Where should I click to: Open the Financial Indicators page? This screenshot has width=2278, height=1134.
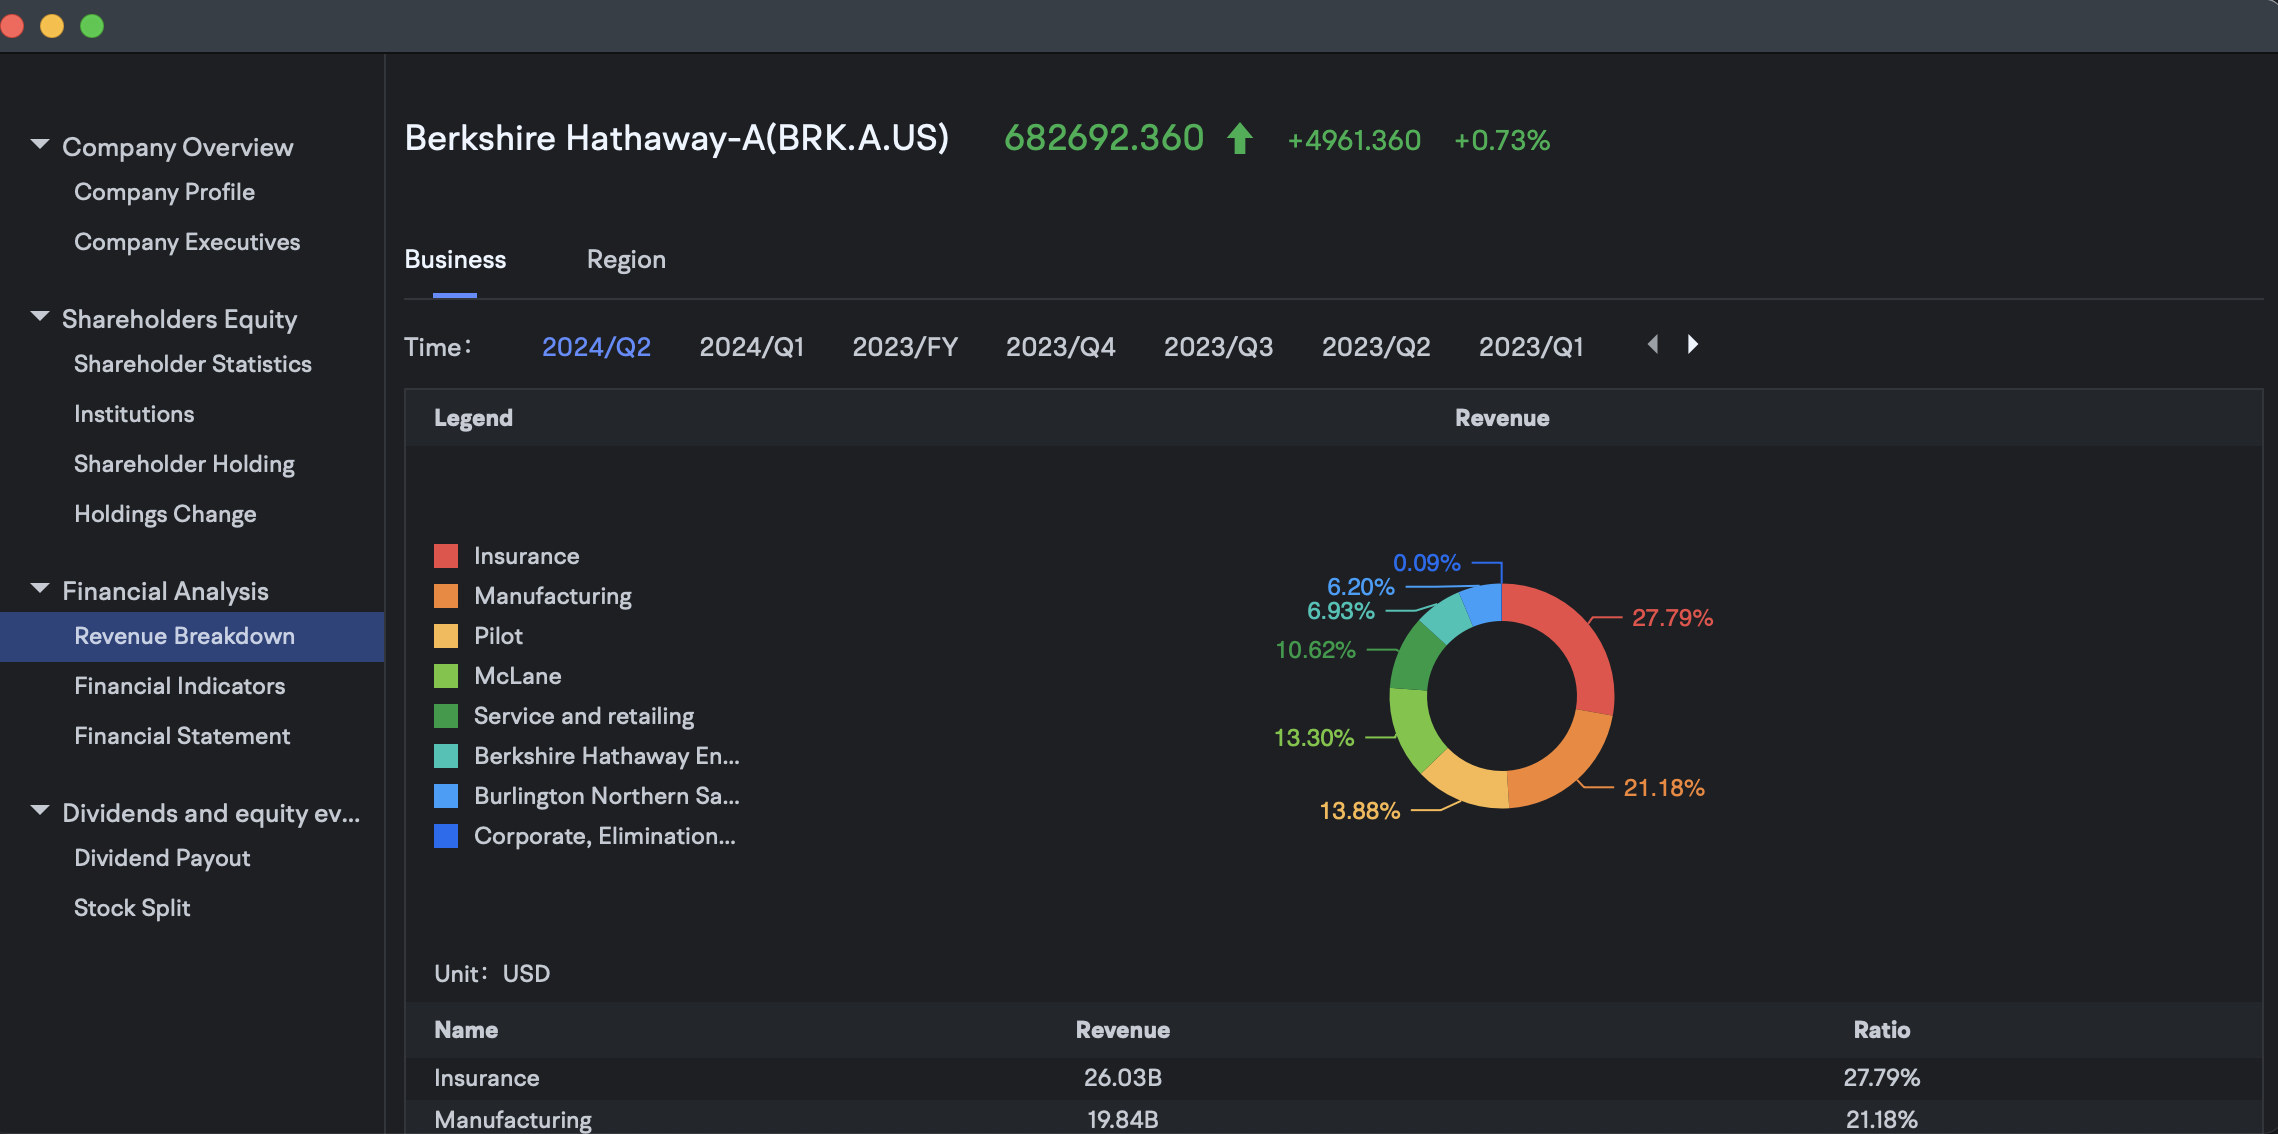click(x=179, y=685)
